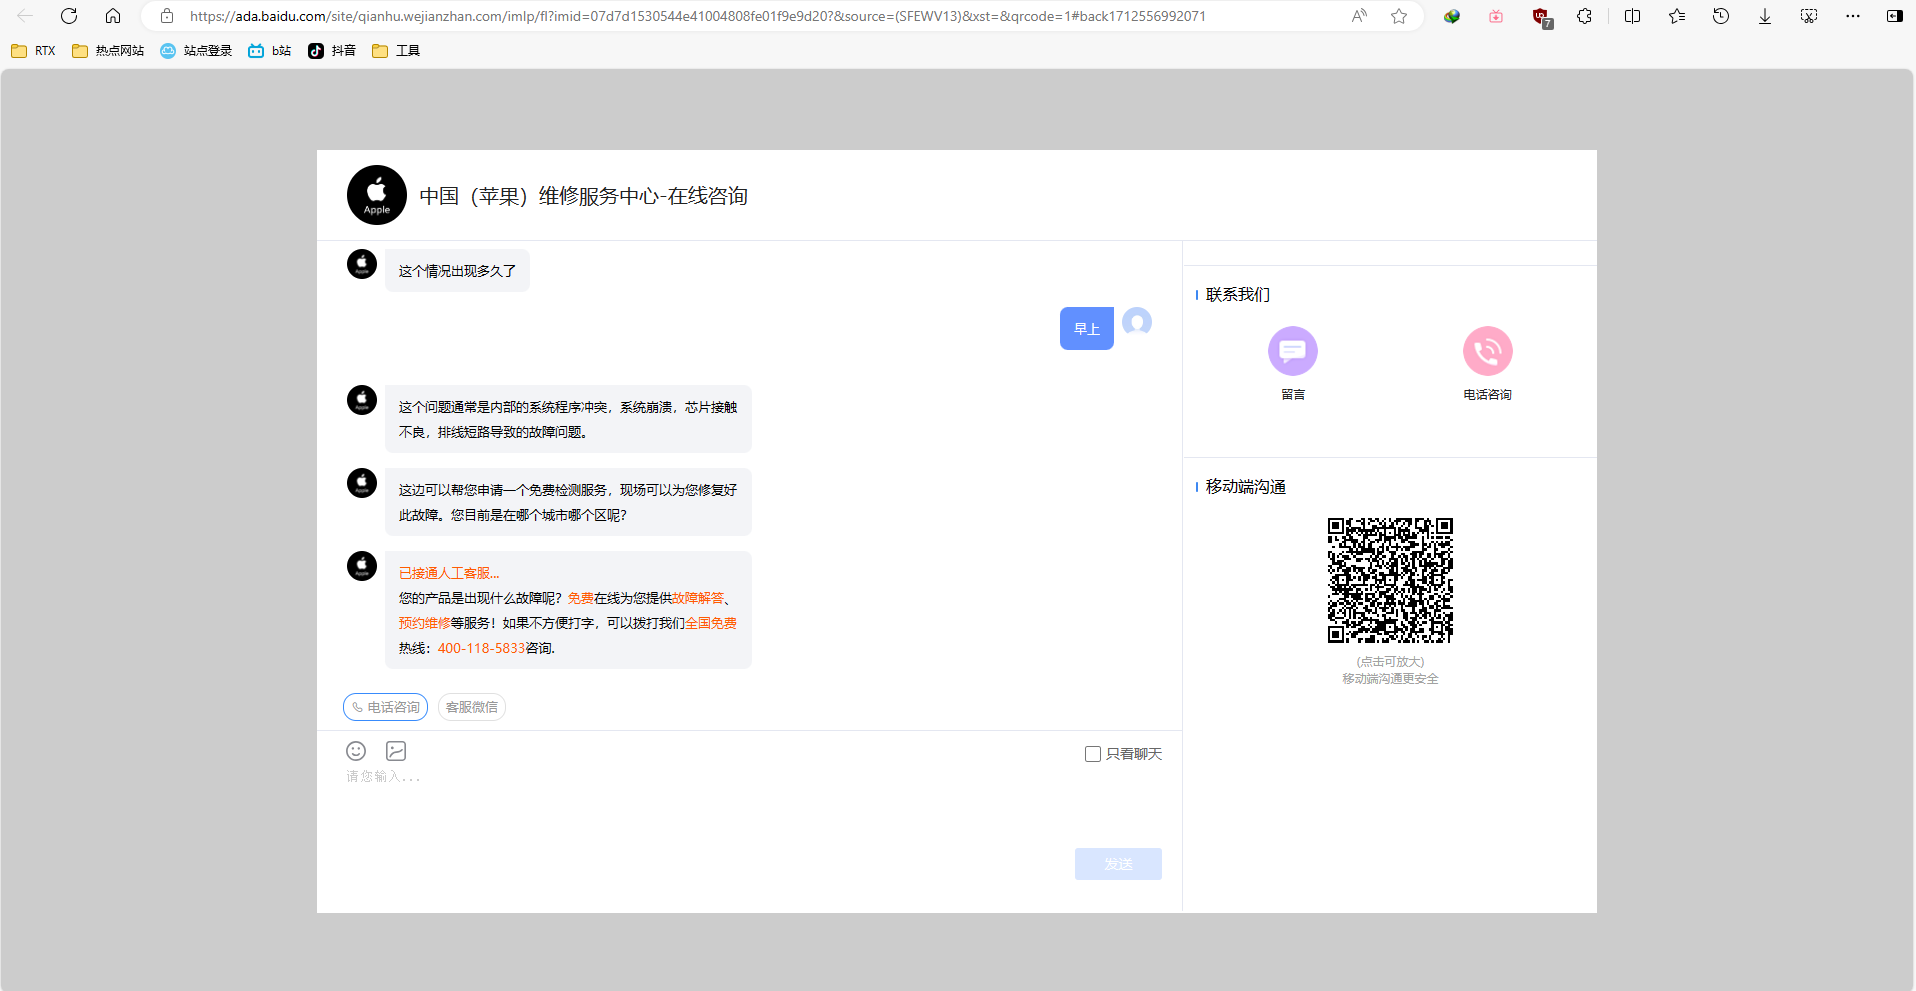Click the 客服微信 quick reply button
The image size is (1916, 991).
[472, 707]
